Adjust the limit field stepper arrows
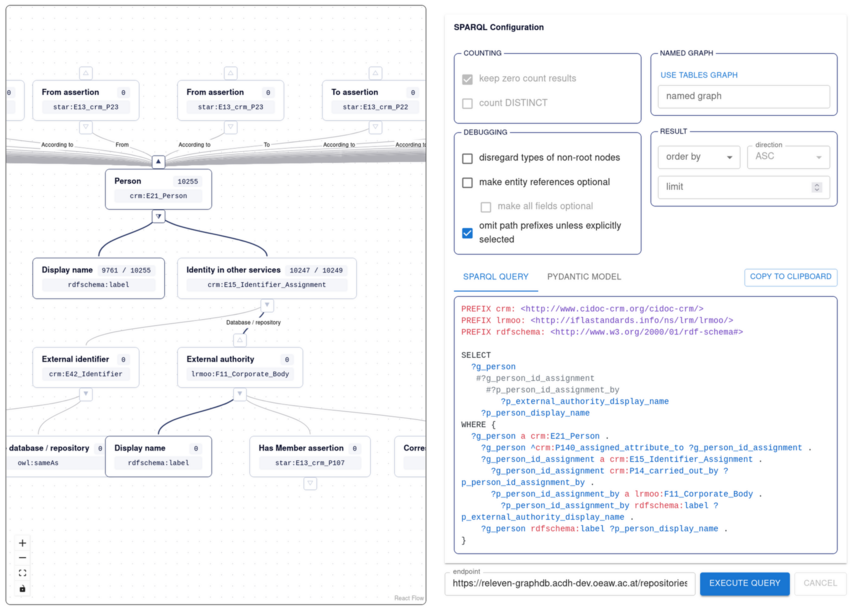Image resolution: width=862 pixels, height=610 pixels. [816, 187]
